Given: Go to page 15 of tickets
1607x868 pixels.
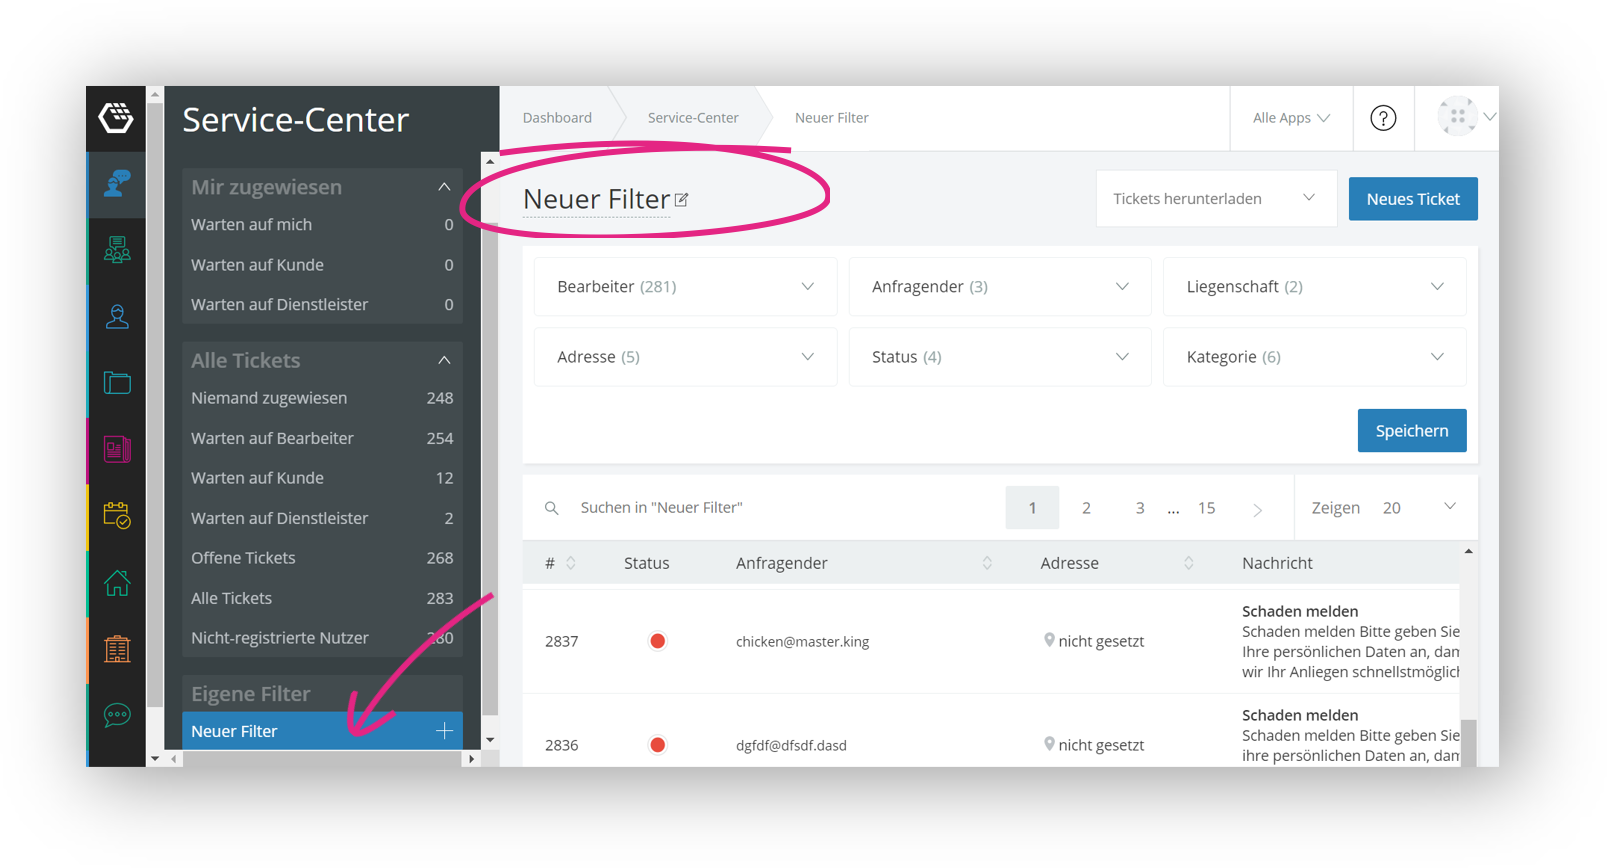Looking at the screenshot, I should point(1207,508).
